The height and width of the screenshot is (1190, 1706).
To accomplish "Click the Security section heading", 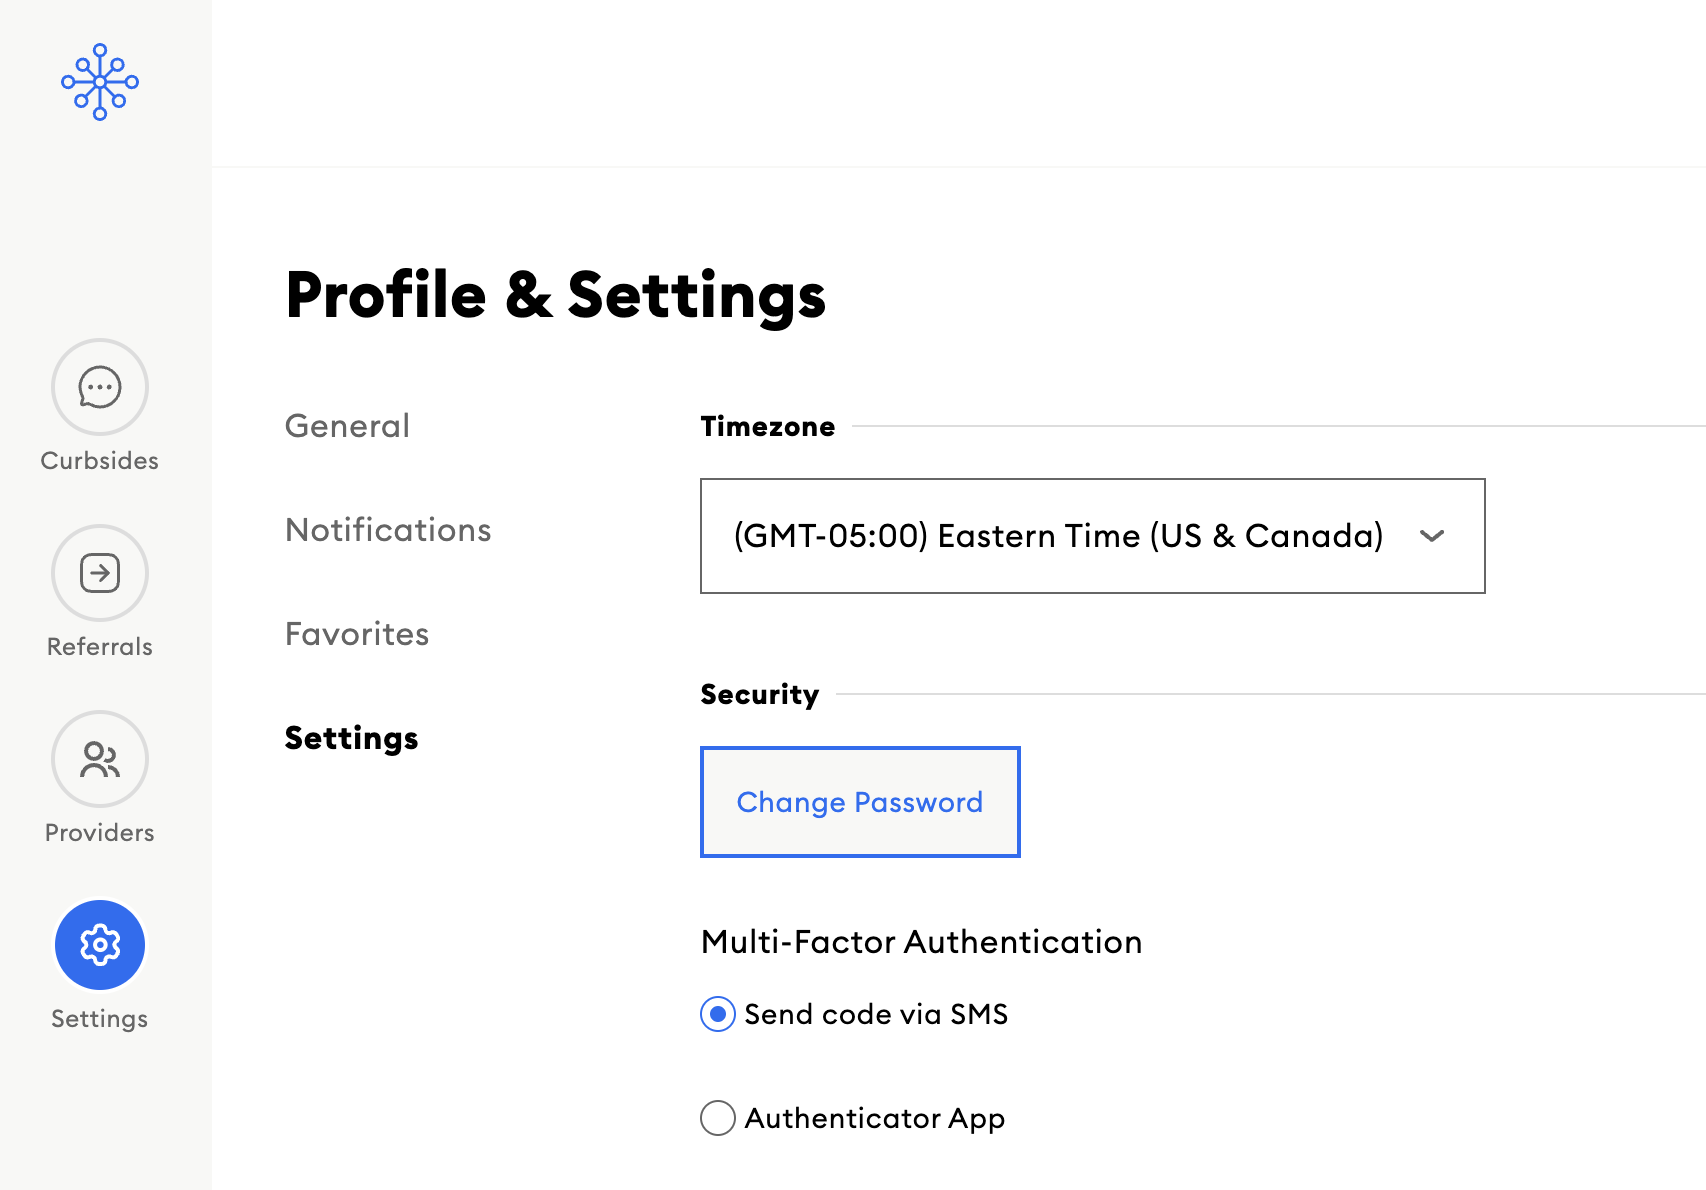I will point(760,694).
